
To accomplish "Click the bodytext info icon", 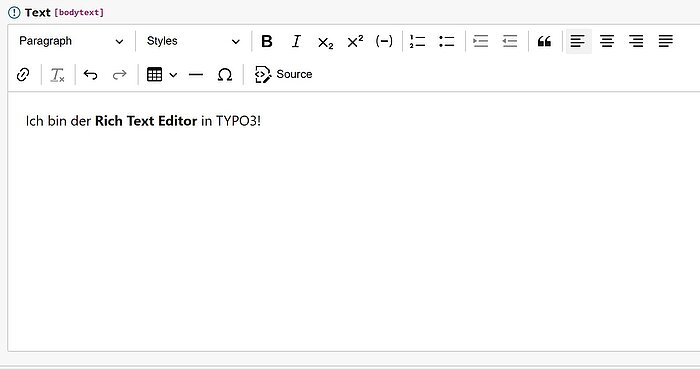I will point(14,12).
